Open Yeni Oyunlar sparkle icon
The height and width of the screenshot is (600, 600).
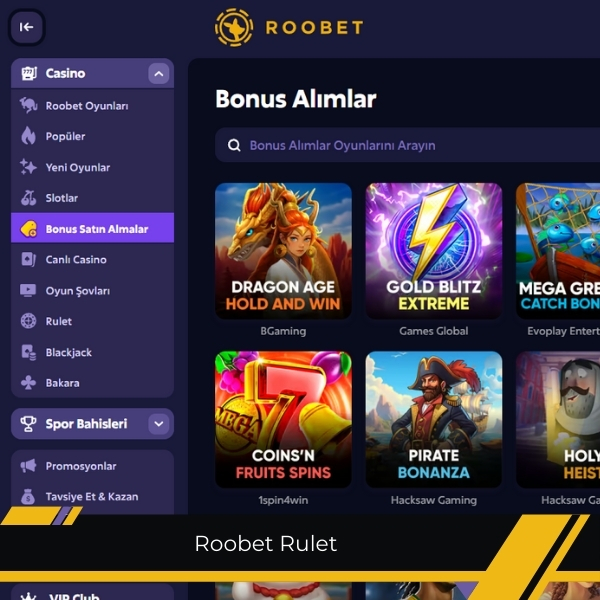pyautogui.click(x=28, y=167)
